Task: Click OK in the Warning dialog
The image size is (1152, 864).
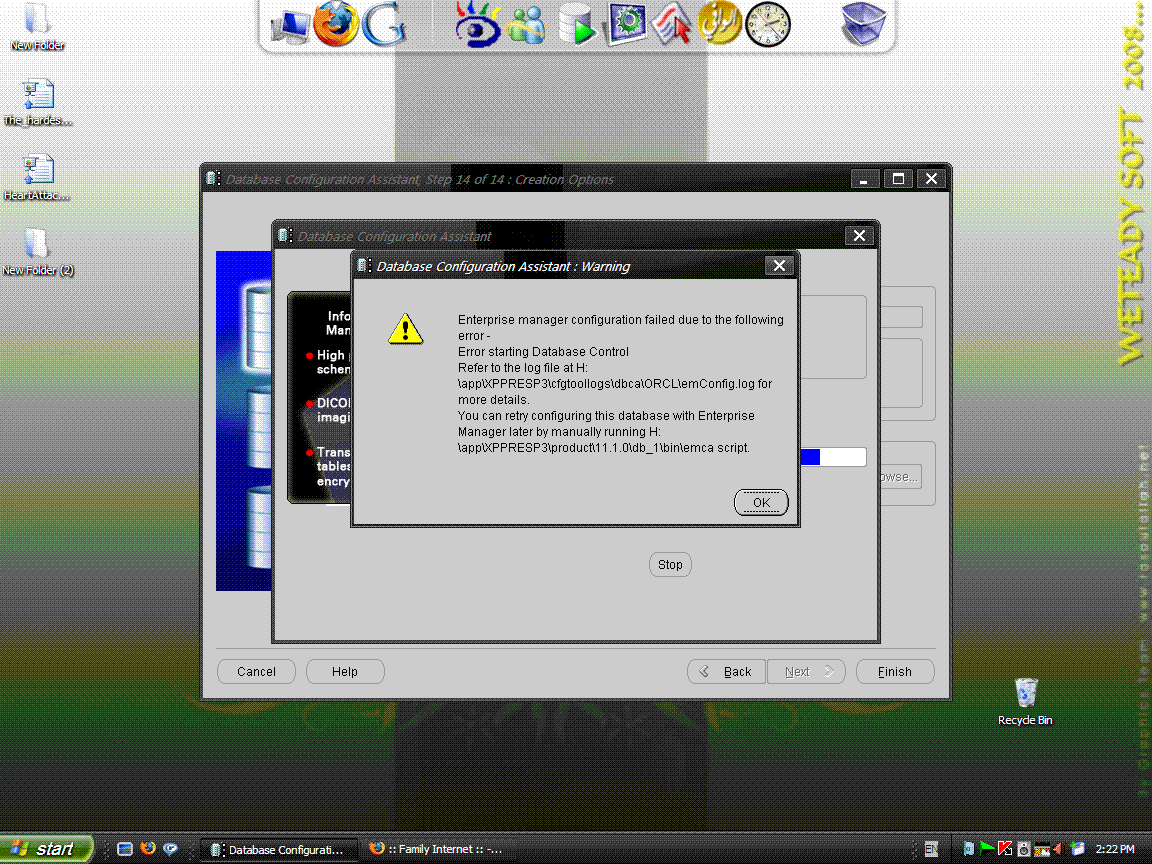Action: coord(761,502)
